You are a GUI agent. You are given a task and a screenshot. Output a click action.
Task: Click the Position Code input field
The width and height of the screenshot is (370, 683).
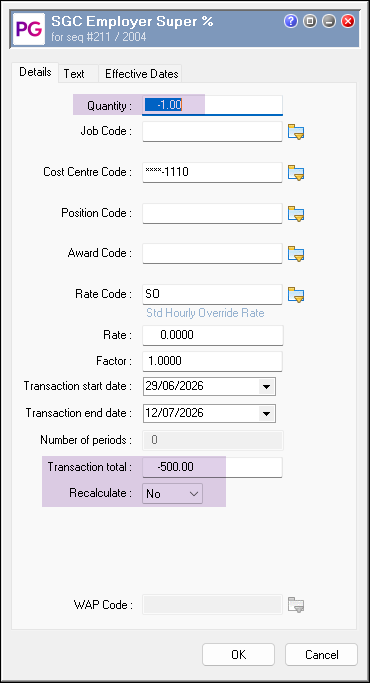pyautogui.click(x=213, y=213)
